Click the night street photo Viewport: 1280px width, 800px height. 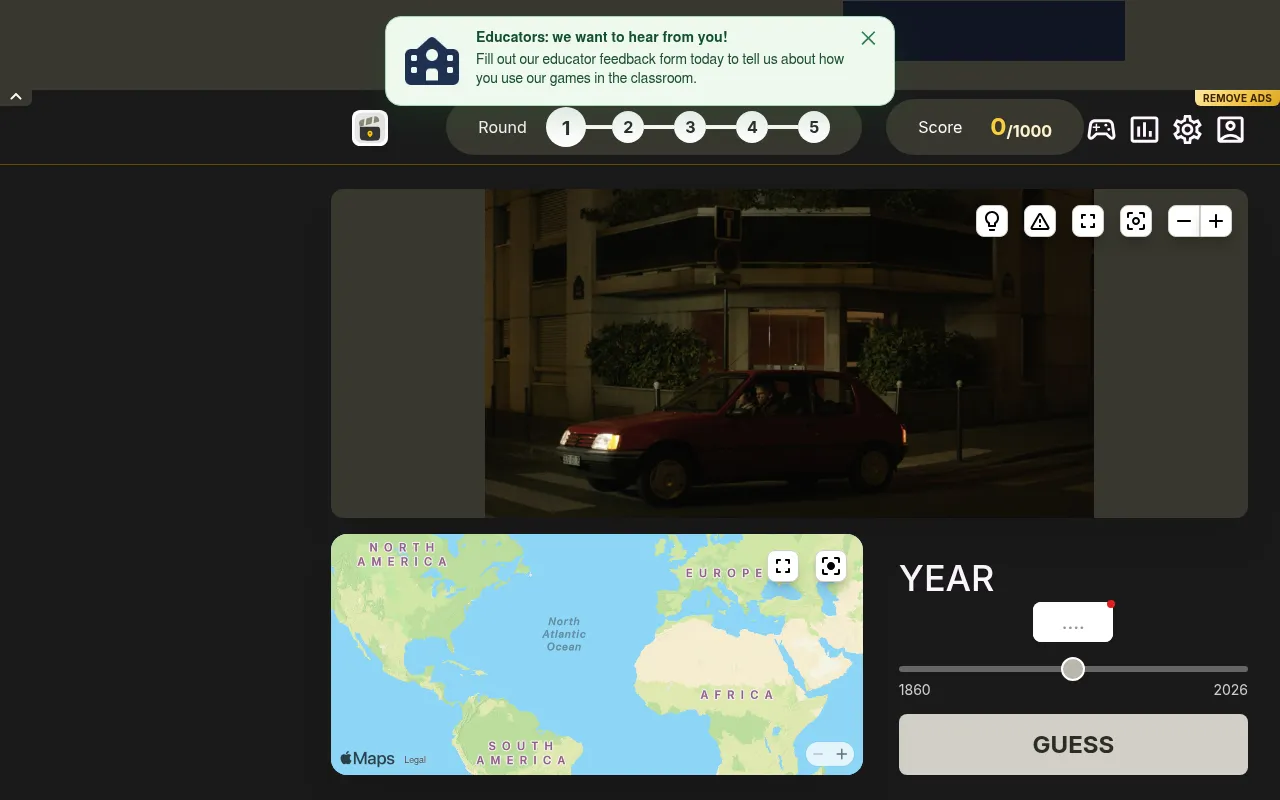point(789,353)
